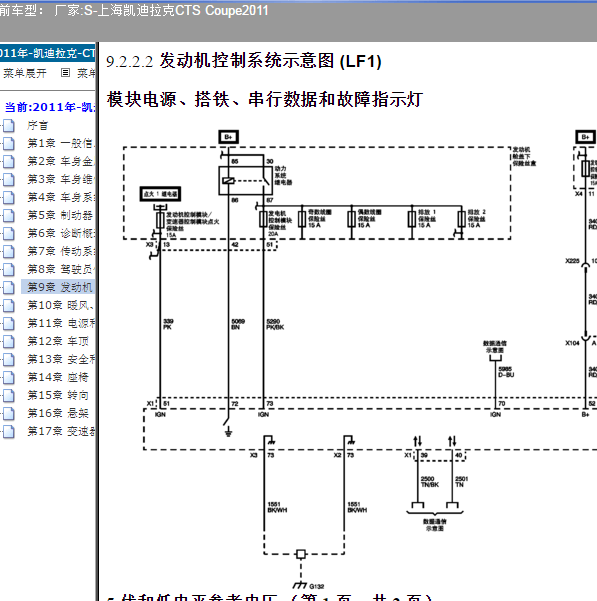The width and height of the screenshot is (597, 601).
Task: Click the 5290 PK/BK wire label
Action: pos(275,324)
